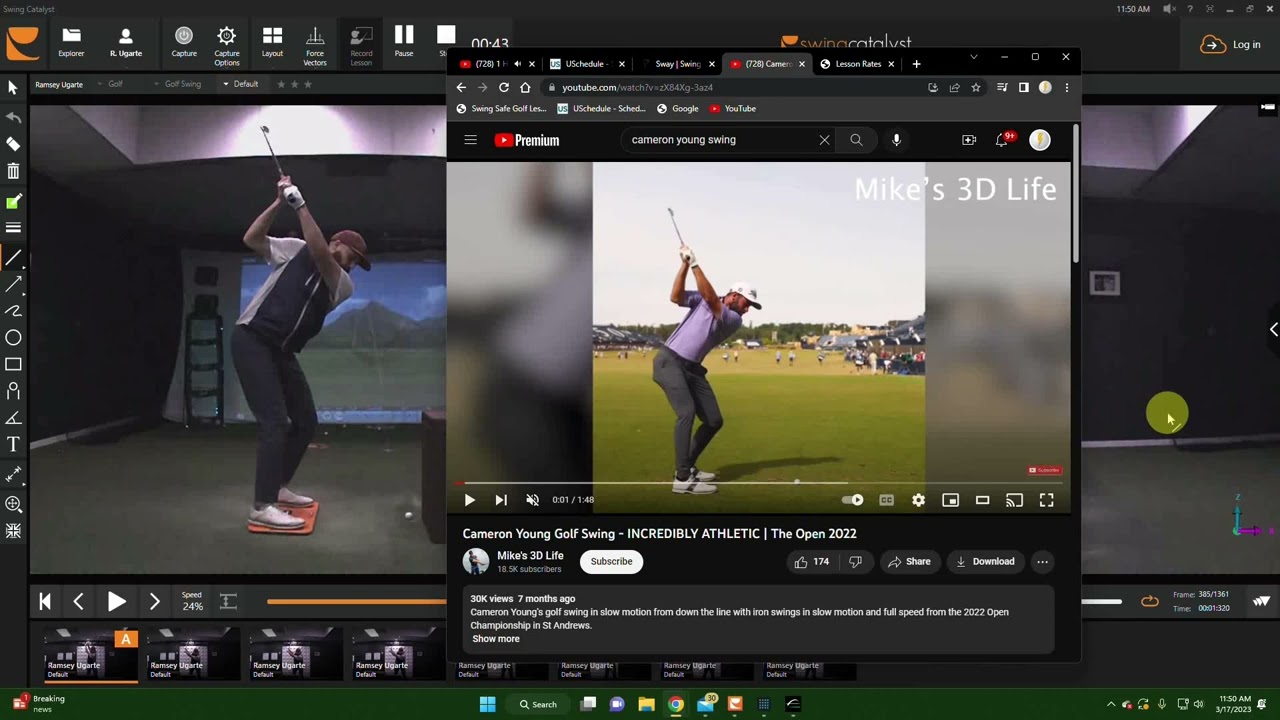Viewport: 1280px width, 720px height.
Task: Open the R. Ugarte player profile
Action: [x=126, y=42]
